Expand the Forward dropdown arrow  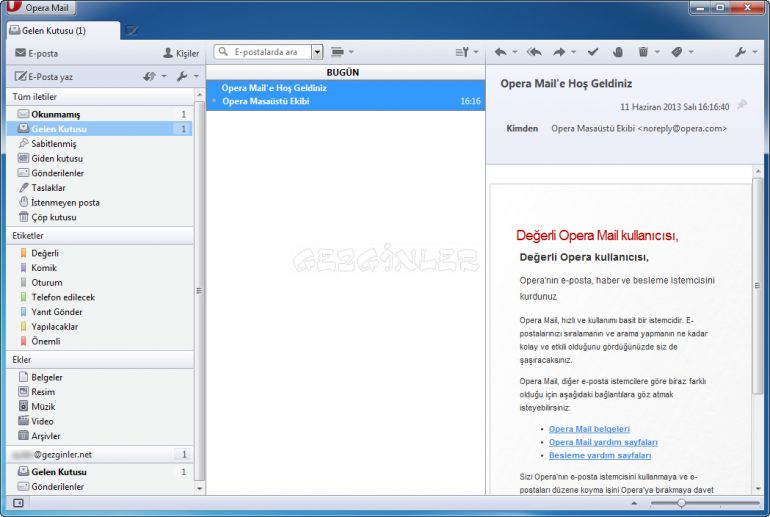pos(573,52)
